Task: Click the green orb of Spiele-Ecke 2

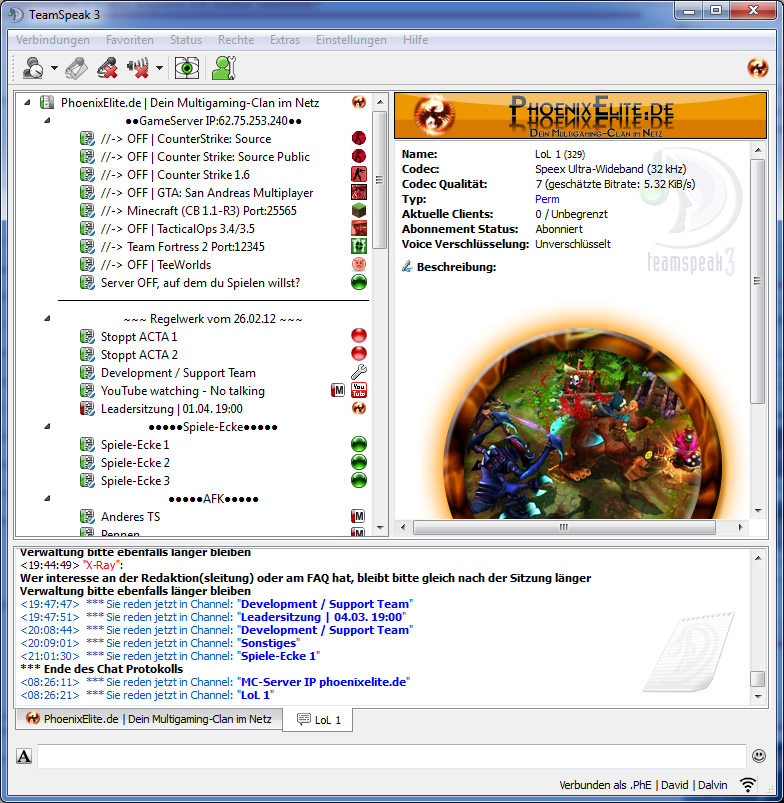Action: click(x=359, y=462)
